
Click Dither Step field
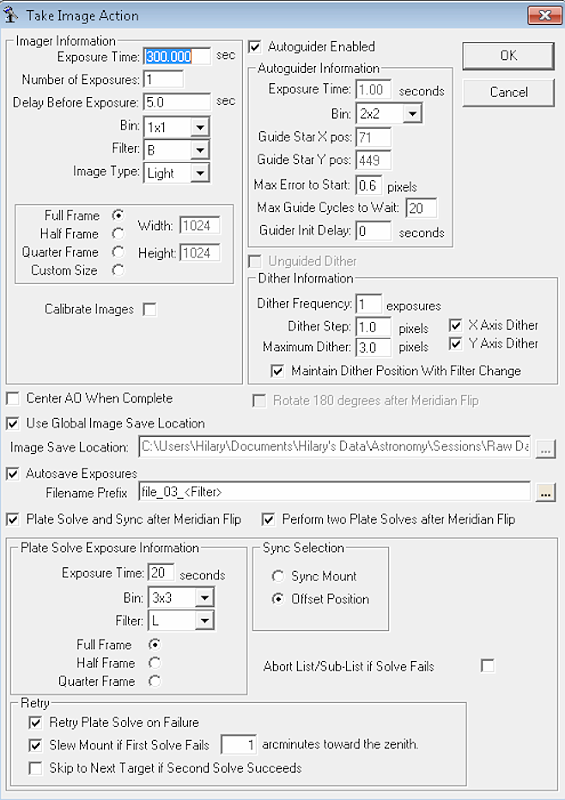pos(374,327)
